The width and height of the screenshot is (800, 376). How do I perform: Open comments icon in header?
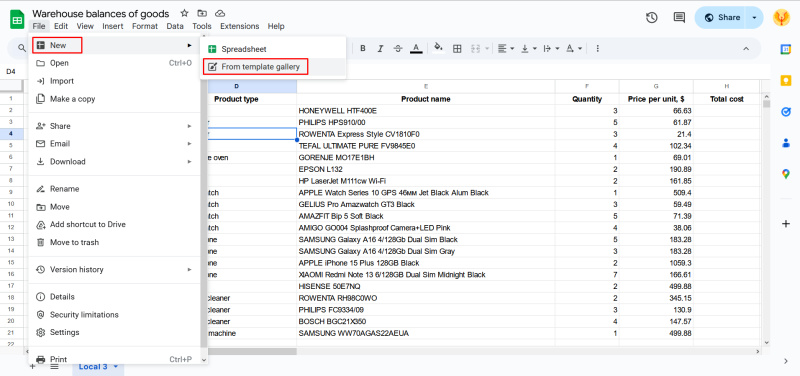[679, 17]
